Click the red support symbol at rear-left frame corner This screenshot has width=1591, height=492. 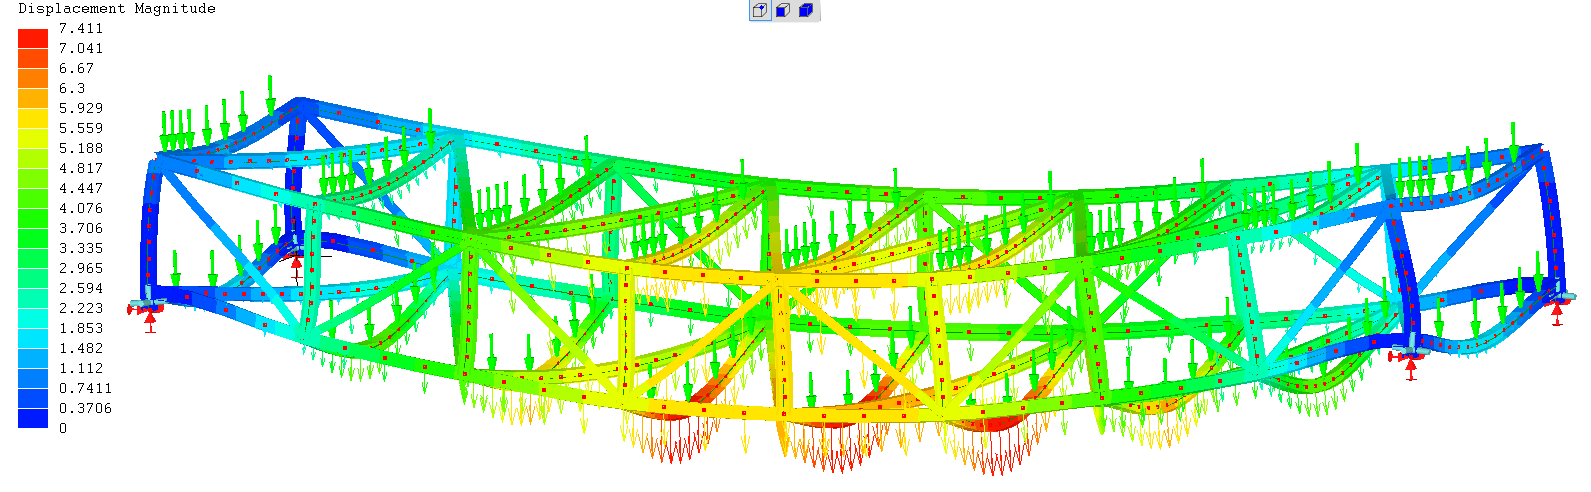pyautogui.click(x=296, y=265)
